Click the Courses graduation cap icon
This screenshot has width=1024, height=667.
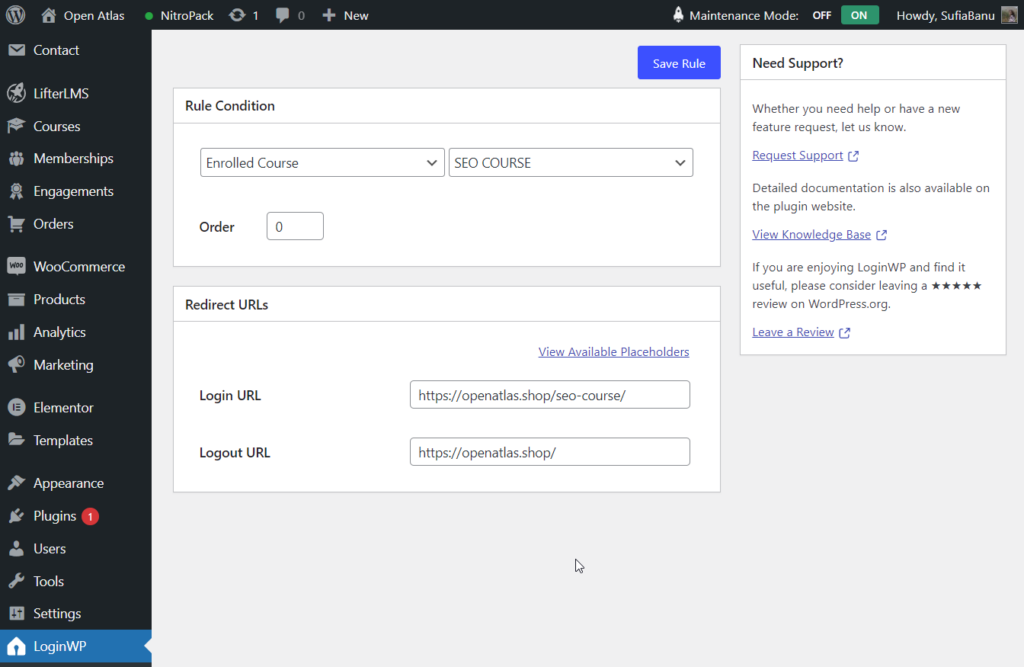(16, 125)
